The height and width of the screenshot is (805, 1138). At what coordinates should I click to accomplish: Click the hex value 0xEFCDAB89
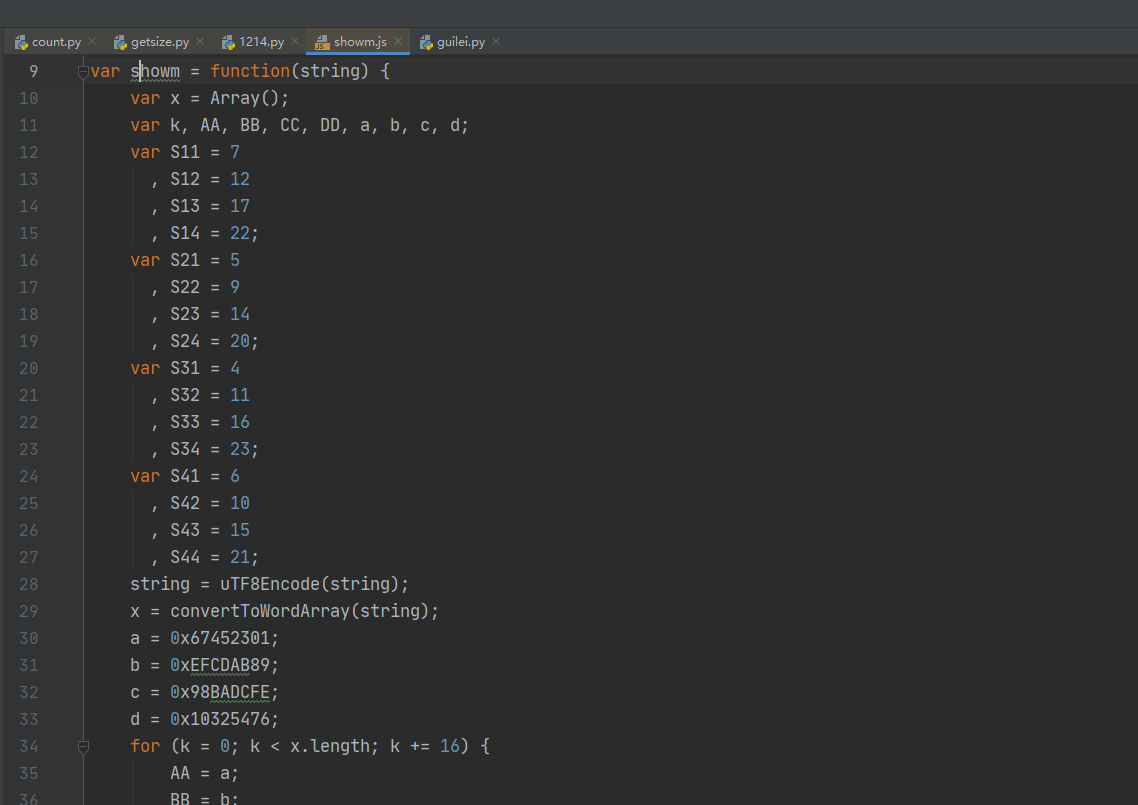[x=220, y=665]
